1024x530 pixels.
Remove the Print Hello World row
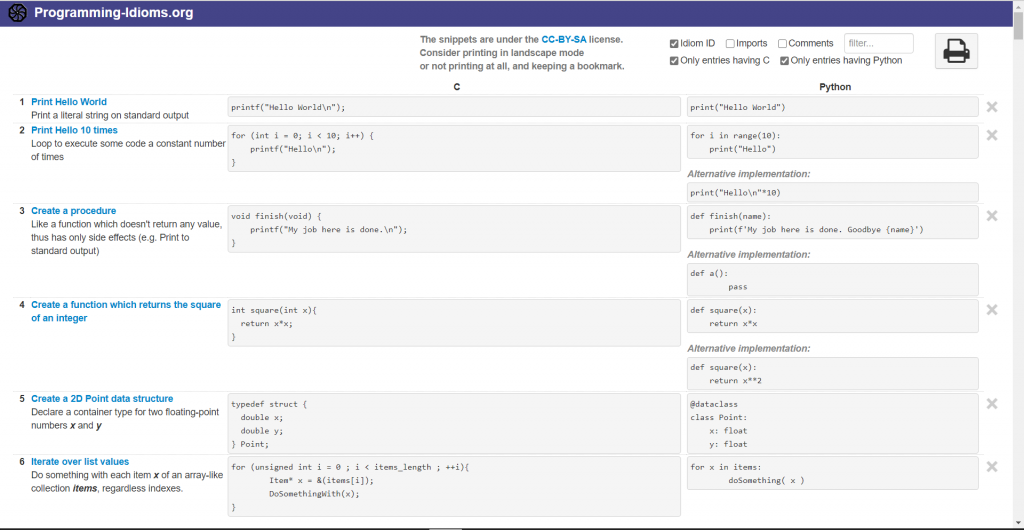tap(992, 107)
